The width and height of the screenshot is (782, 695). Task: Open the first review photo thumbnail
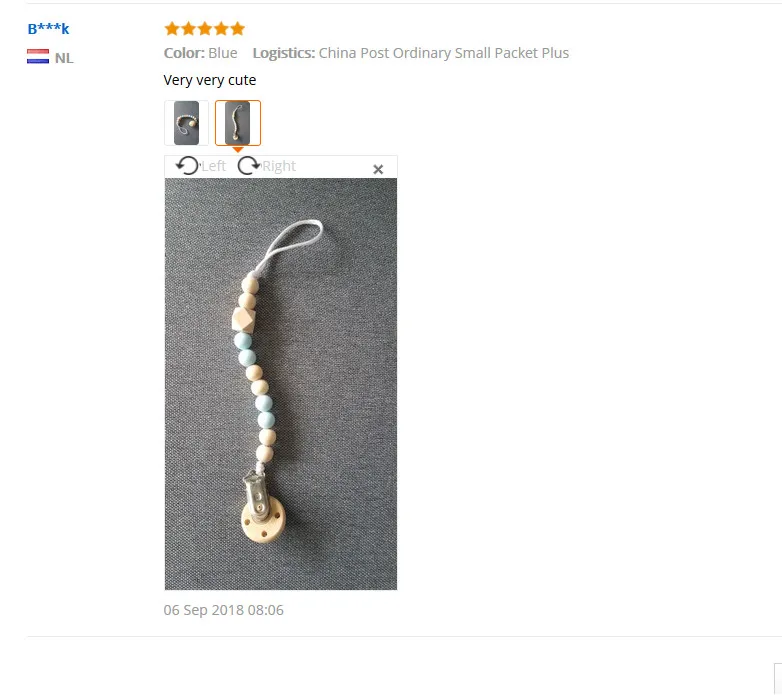coord(187,123)
